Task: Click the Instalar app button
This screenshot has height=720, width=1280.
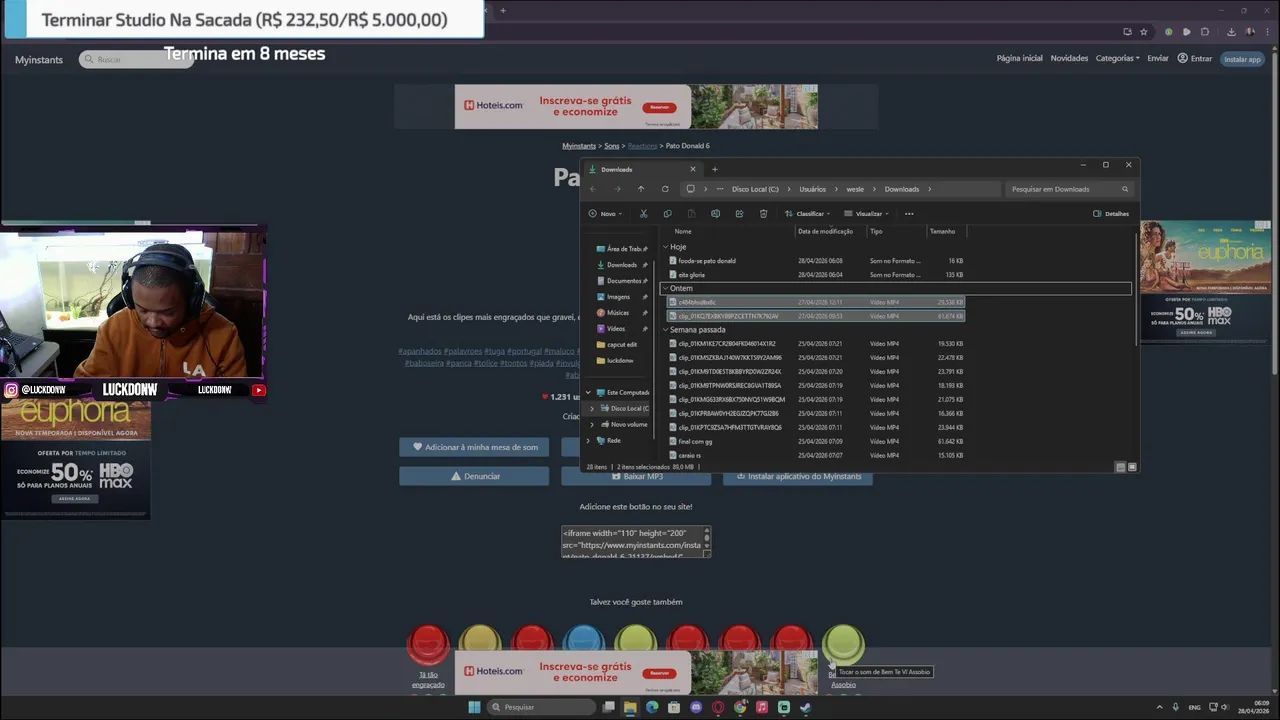Action: [1242, 59]
